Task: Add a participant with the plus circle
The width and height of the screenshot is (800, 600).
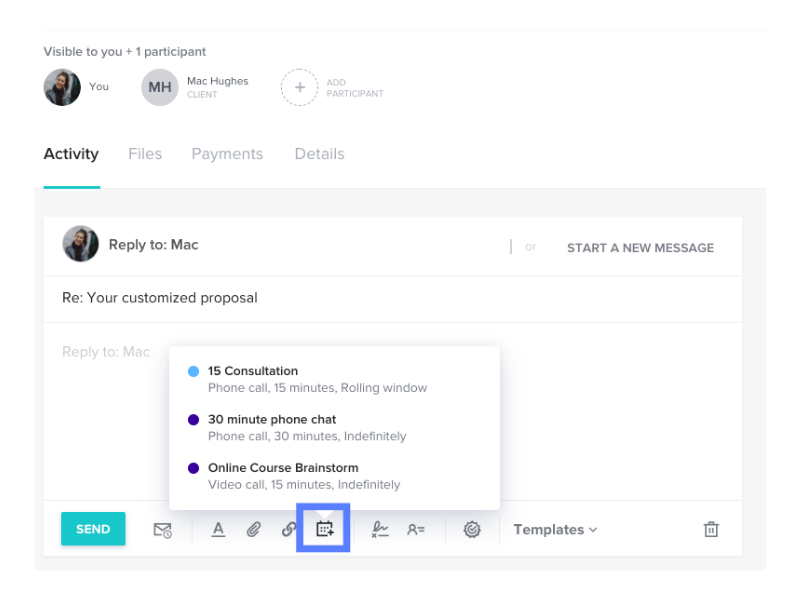Action: coord(299,87)
